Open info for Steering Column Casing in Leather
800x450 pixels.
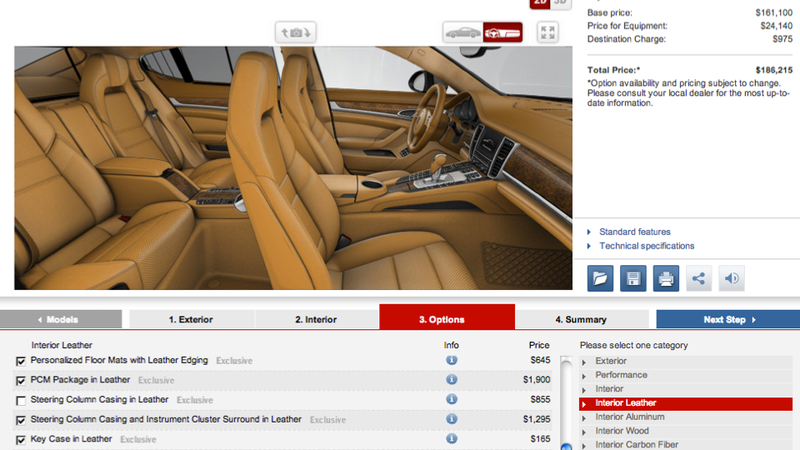[452, 399]
